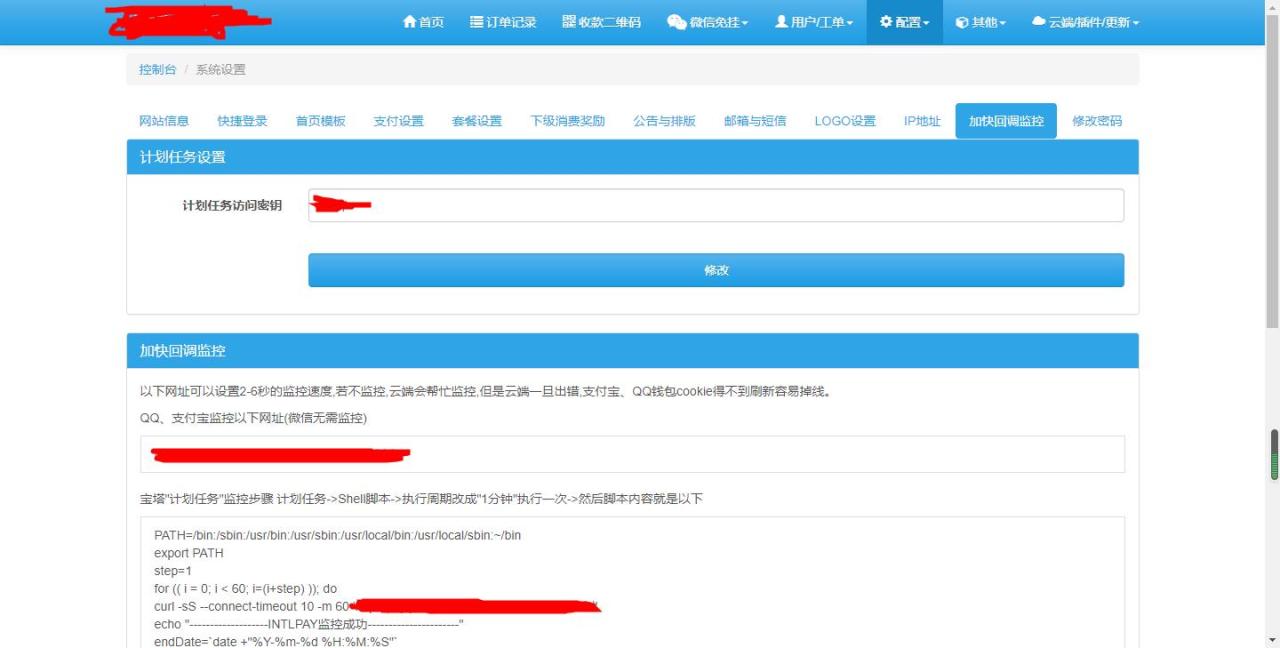Switch to the 网站信息 tab
The image size is (1280, 648).
point(163,121)
